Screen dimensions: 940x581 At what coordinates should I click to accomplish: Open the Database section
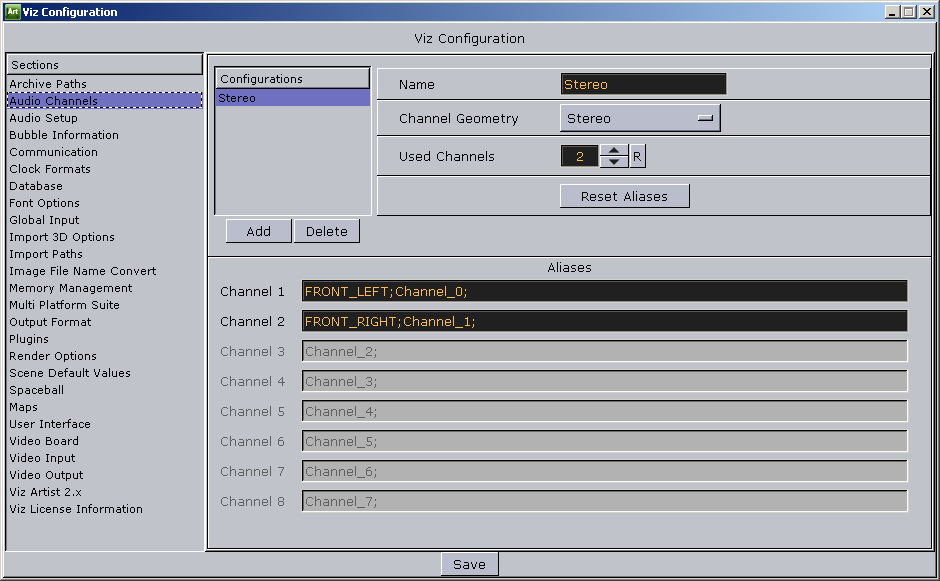tap(35, 185)
